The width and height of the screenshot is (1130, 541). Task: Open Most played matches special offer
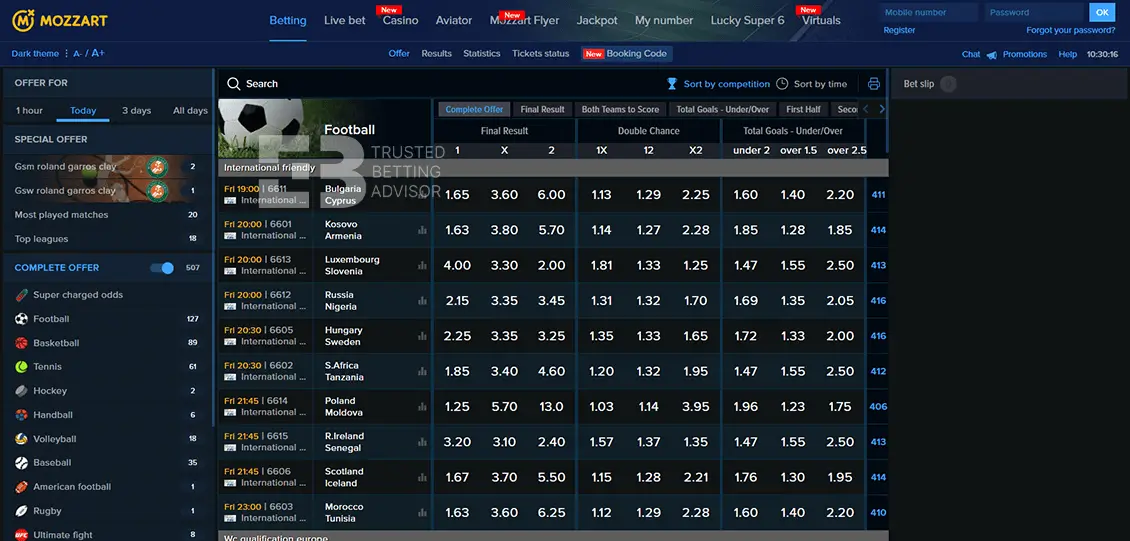(x=107, y=215)
